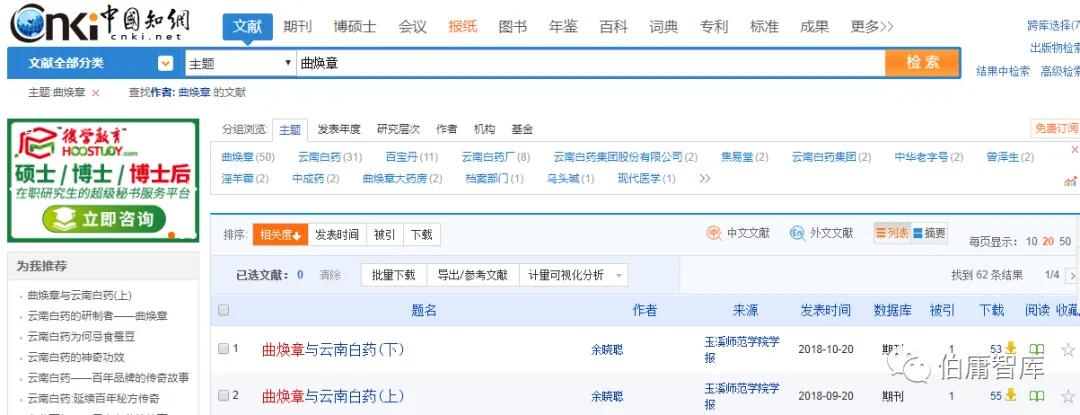Select the 会议 tab
Image resolution: width=1080 pixels, height=415 pixels.
pyautogui.click(x=412, y=27)
